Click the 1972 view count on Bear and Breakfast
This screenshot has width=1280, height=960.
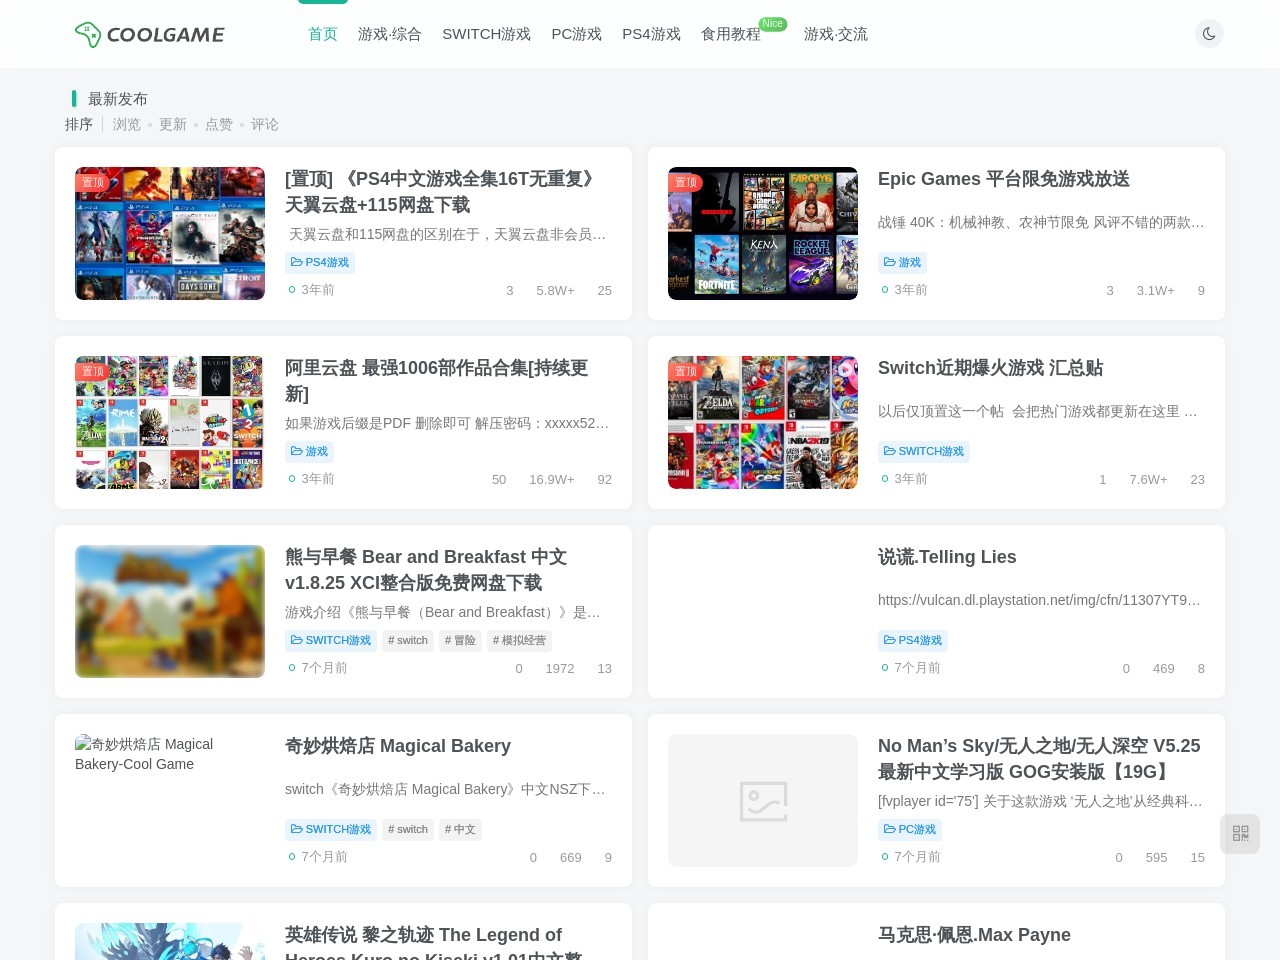560,669
